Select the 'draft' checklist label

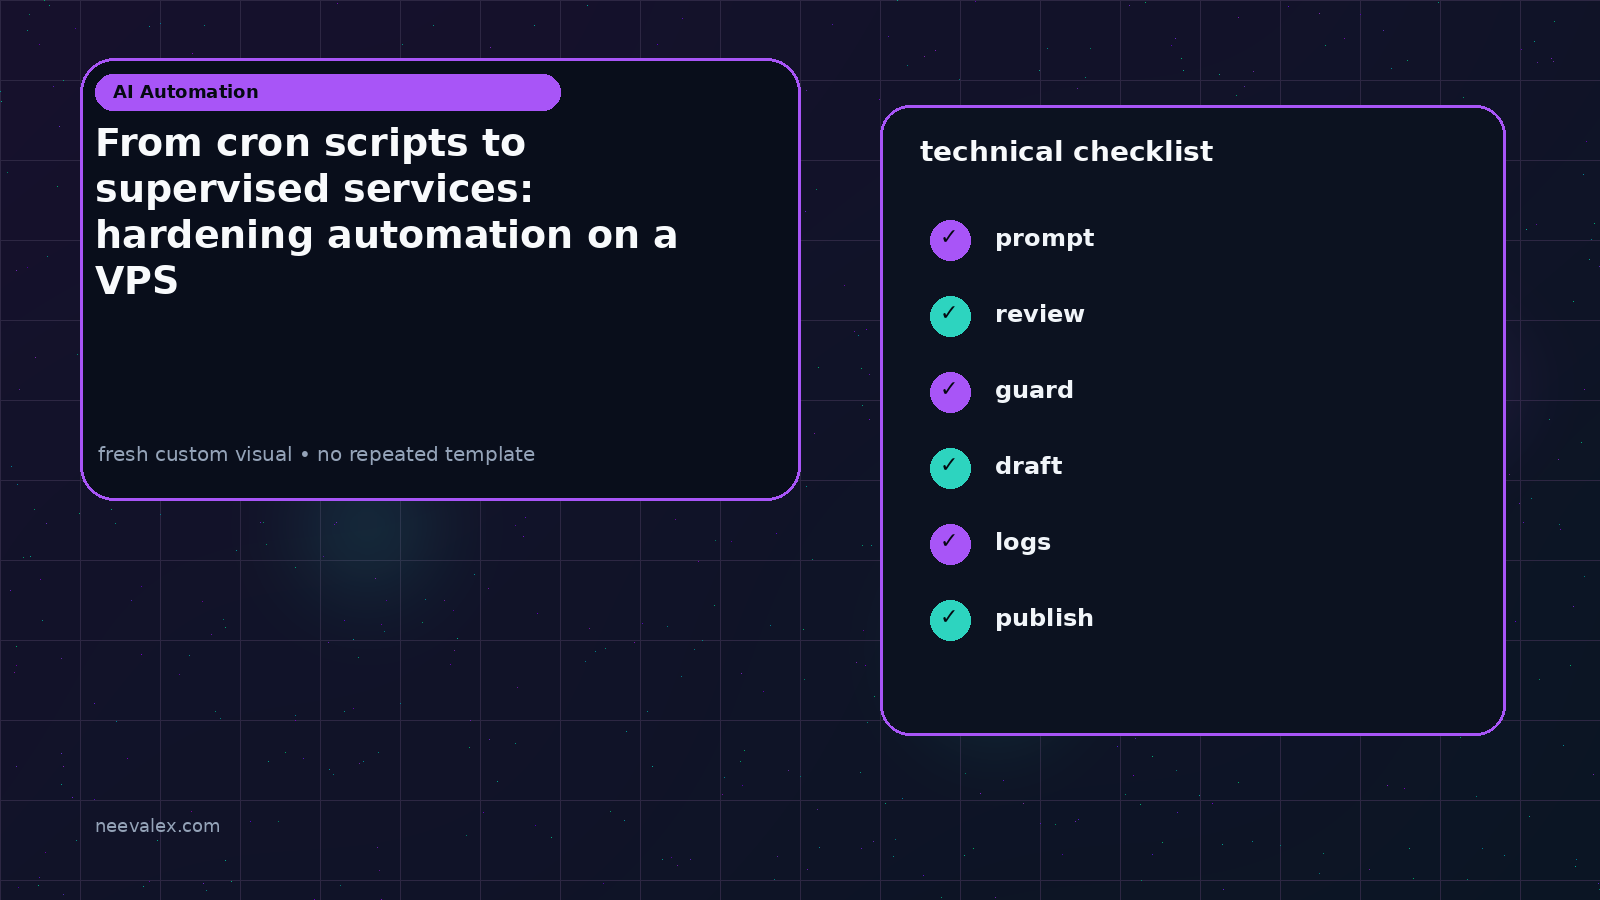click(x=1028, y=466)
